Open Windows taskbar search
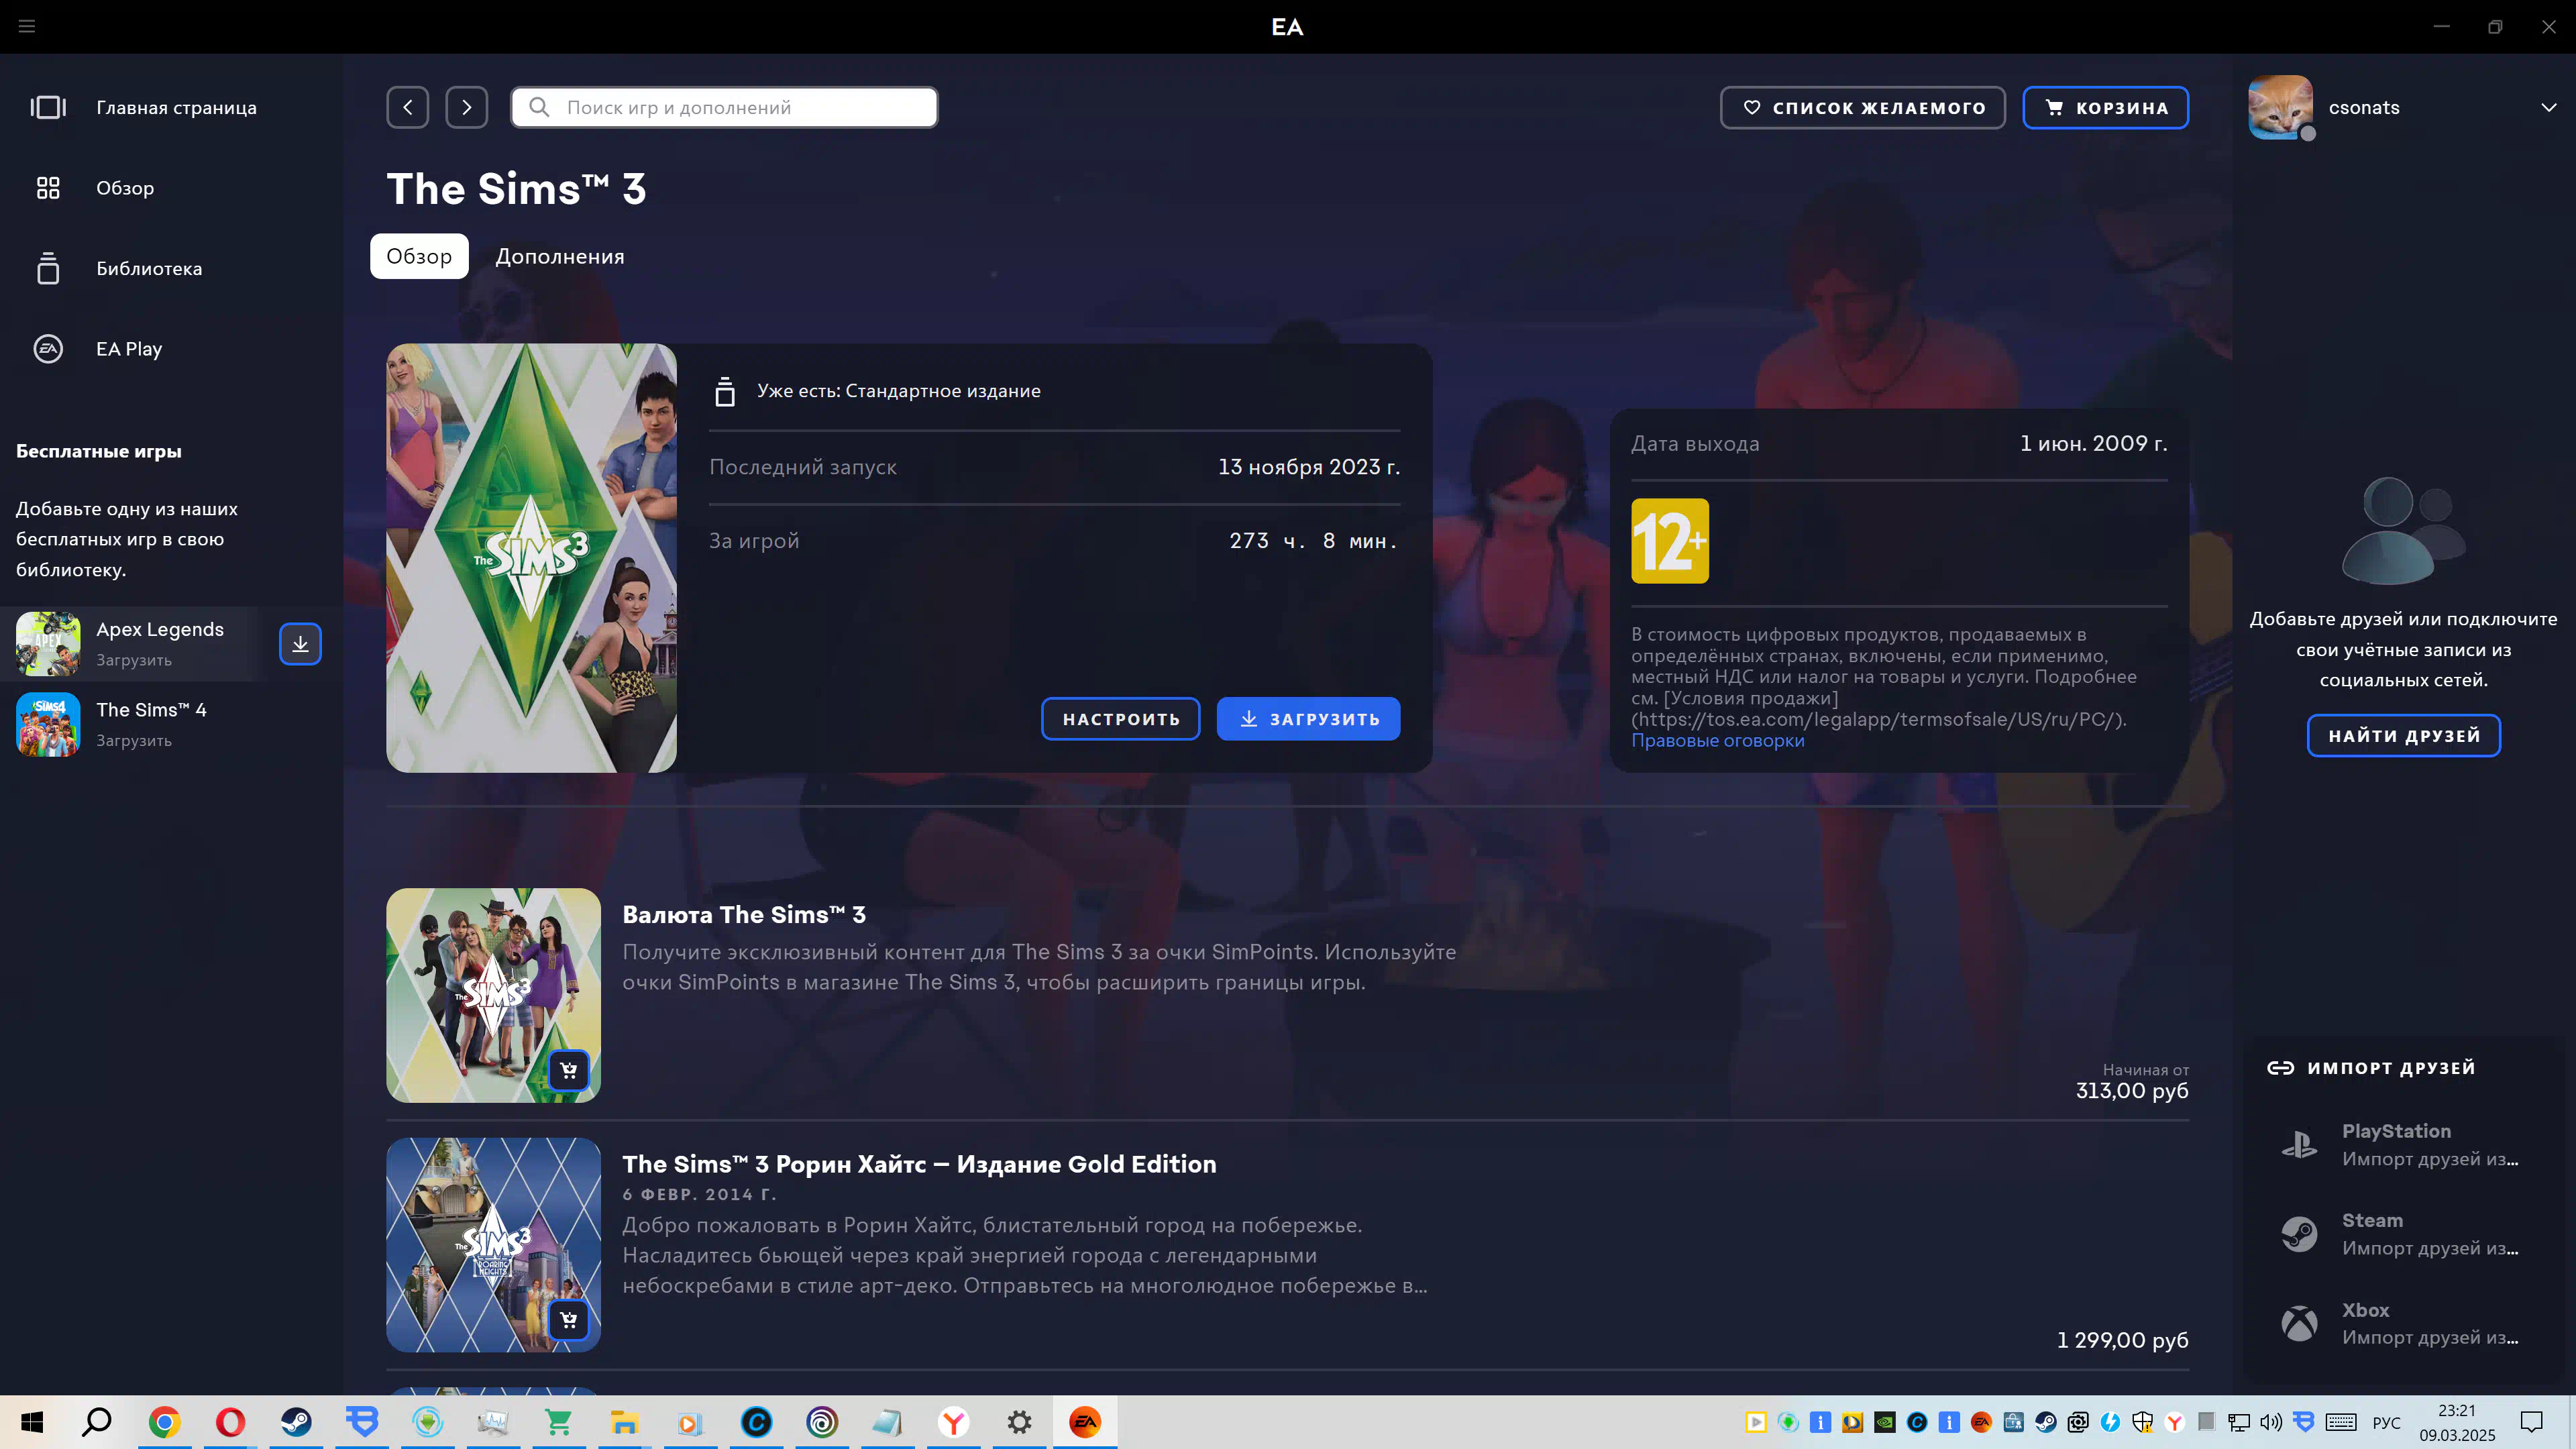This screenshot has width=2576, height=1449. coord(97,1422)
